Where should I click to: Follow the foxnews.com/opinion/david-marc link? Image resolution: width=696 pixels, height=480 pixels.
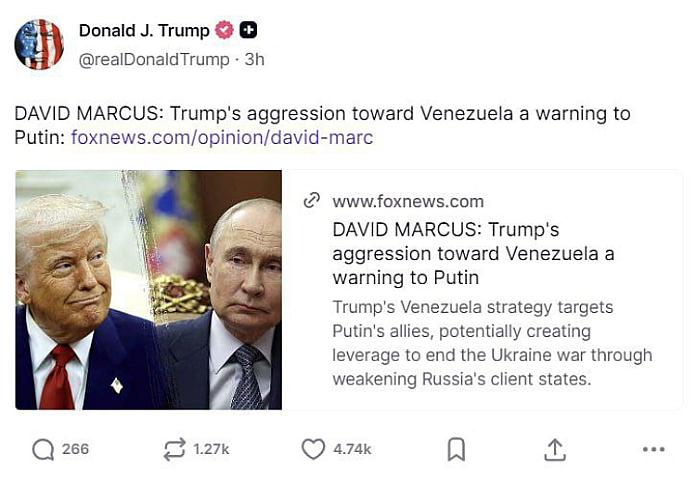(222, 137)
